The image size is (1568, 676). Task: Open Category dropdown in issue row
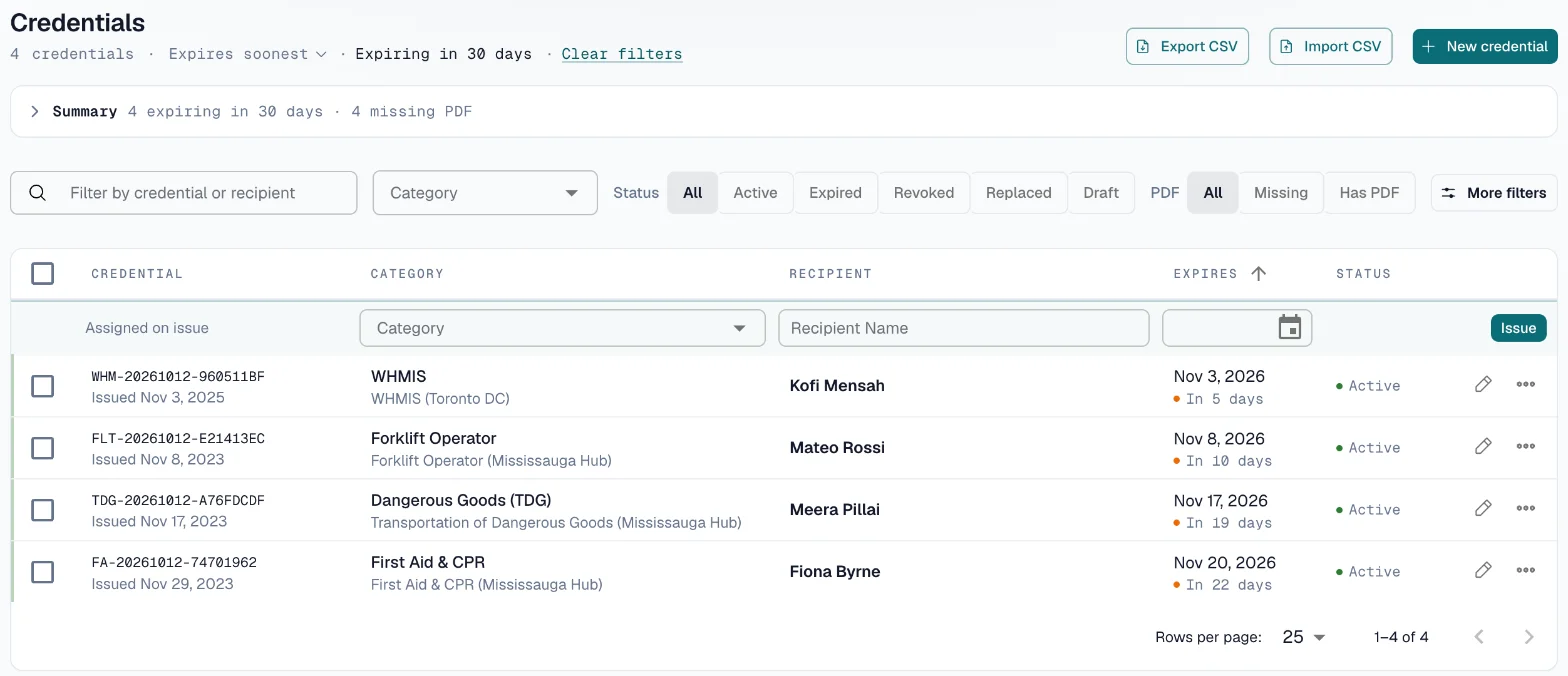coord(562,328)
